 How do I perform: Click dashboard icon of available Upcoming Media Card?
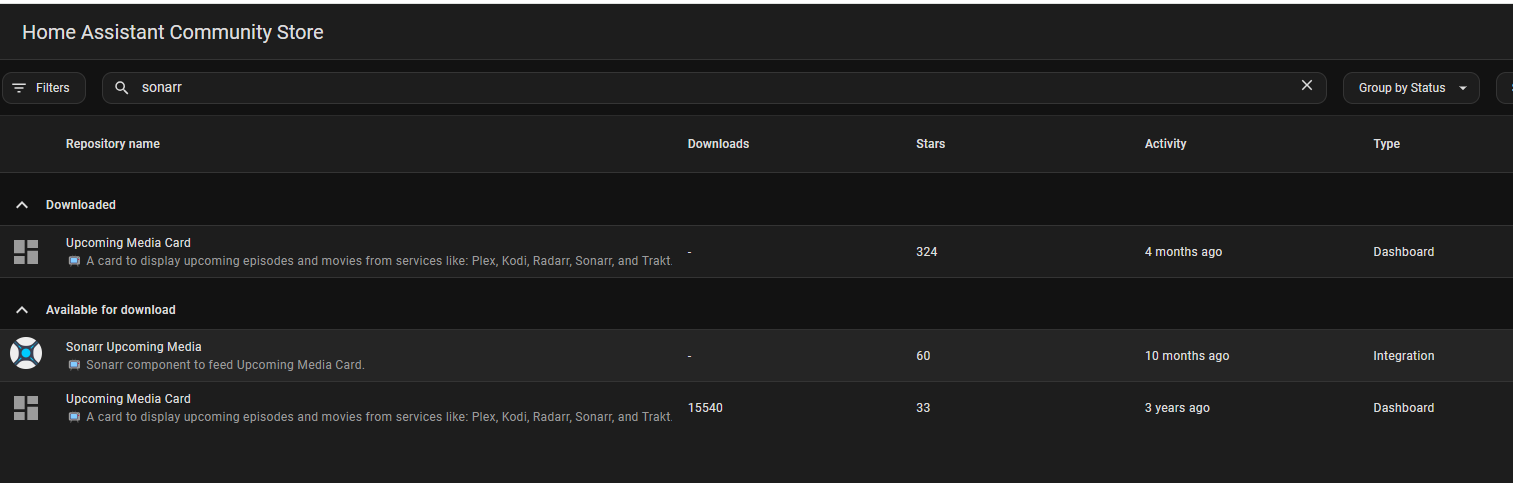(x=25, y=408)
